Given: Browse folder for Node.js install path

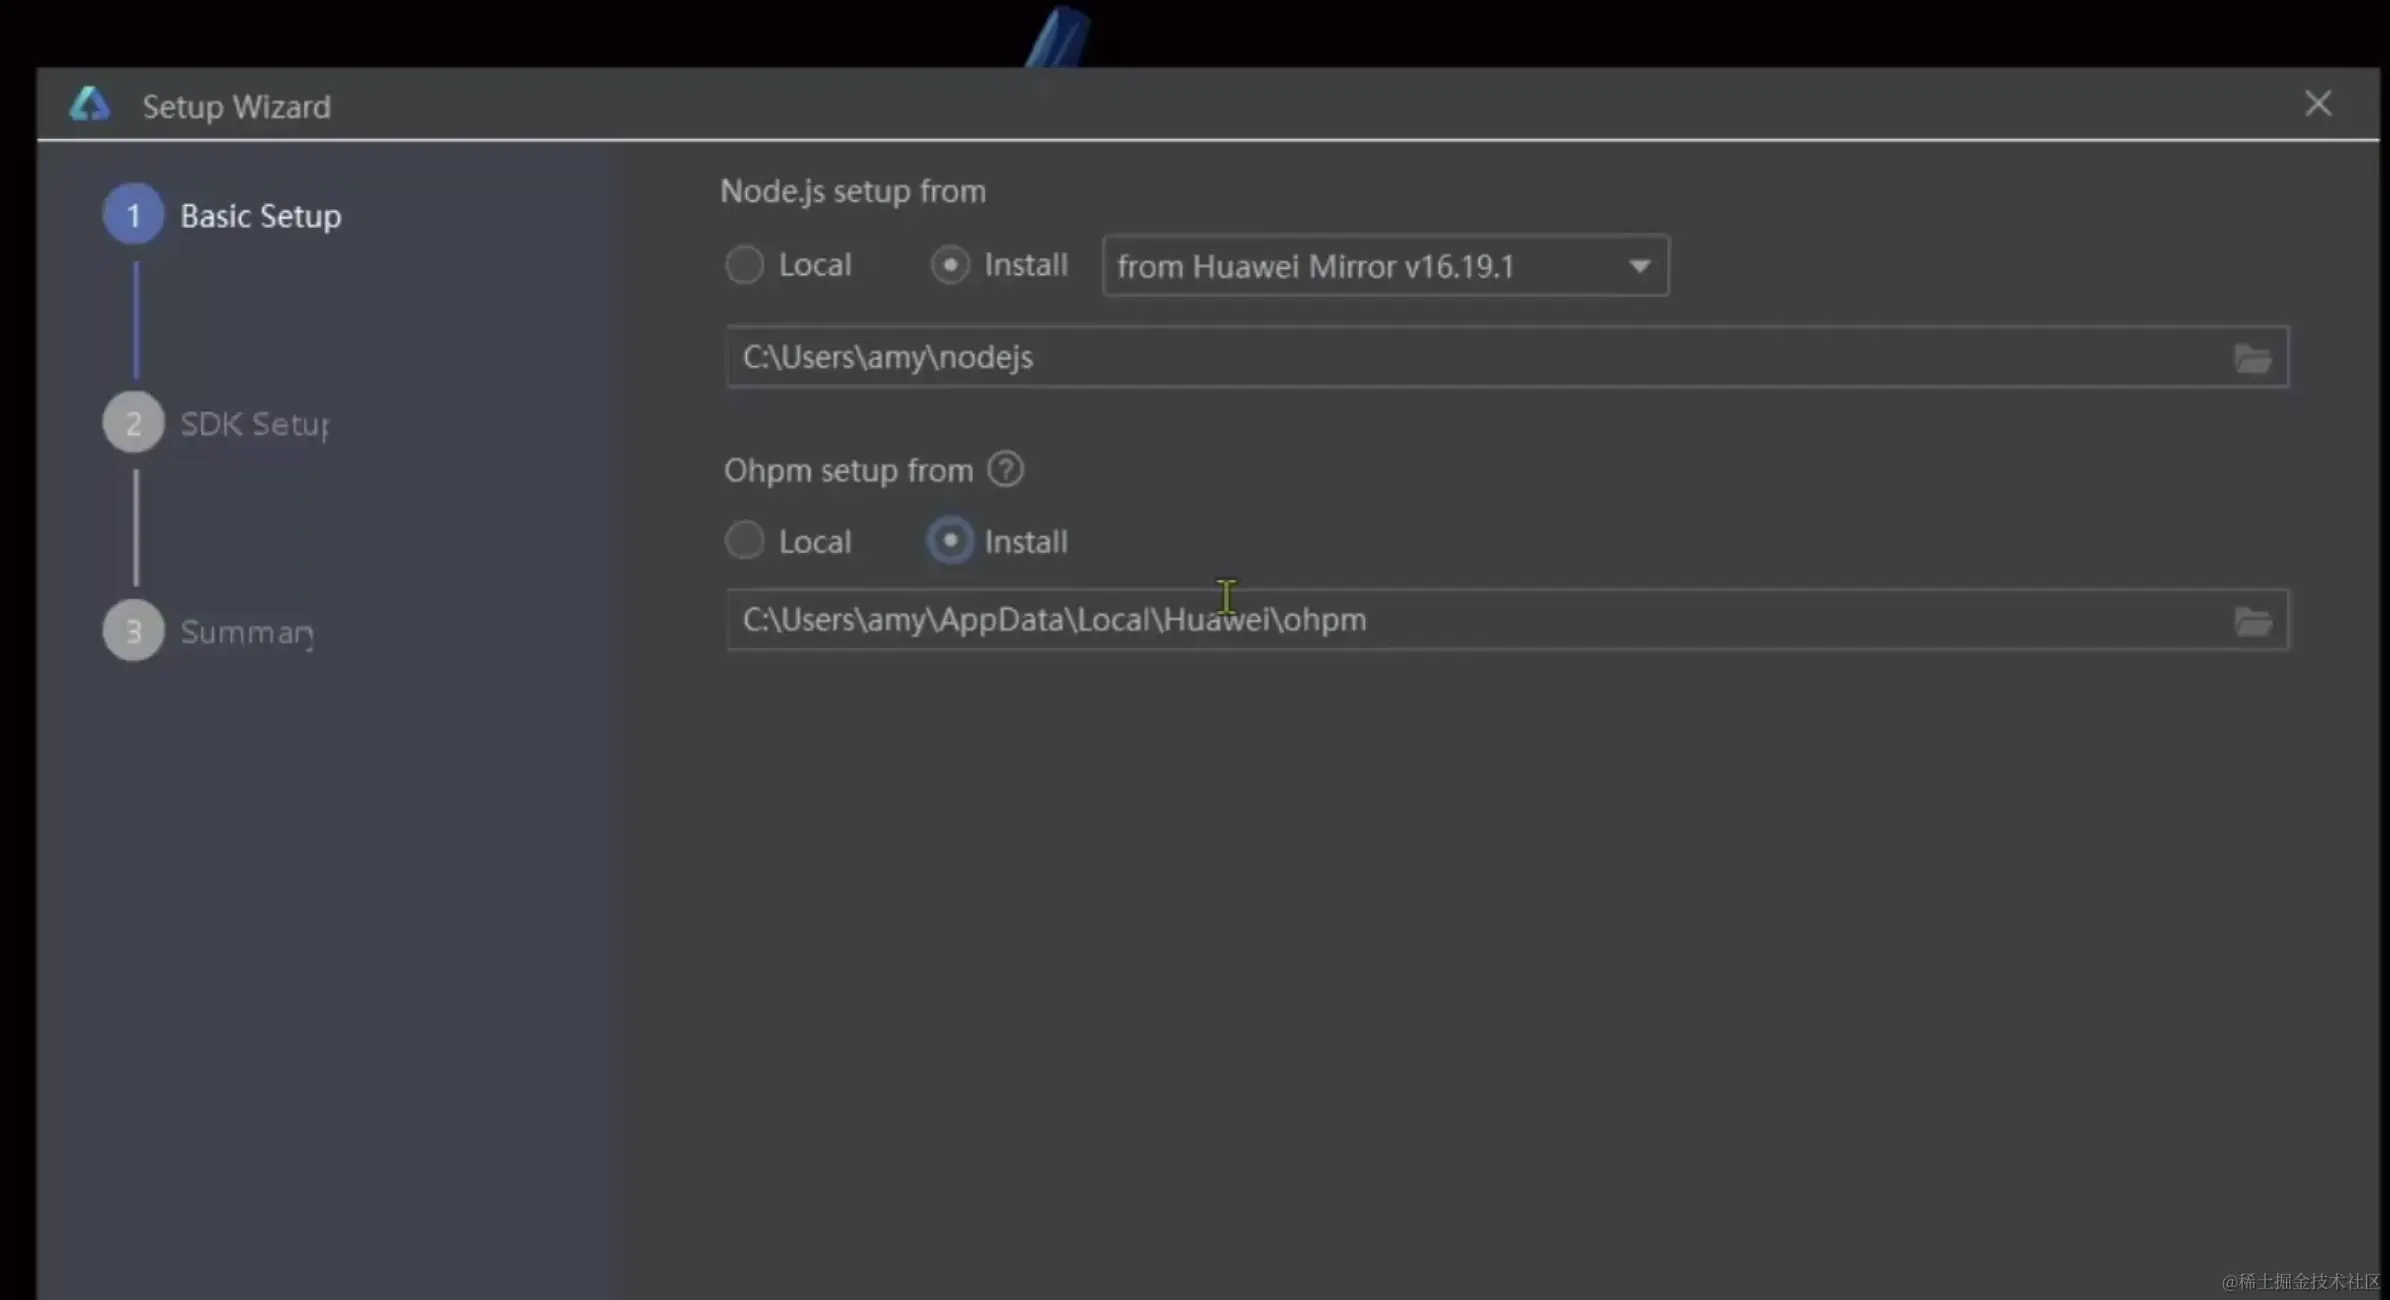Looking at the screenshot, I should click(x=2252, y=358).
